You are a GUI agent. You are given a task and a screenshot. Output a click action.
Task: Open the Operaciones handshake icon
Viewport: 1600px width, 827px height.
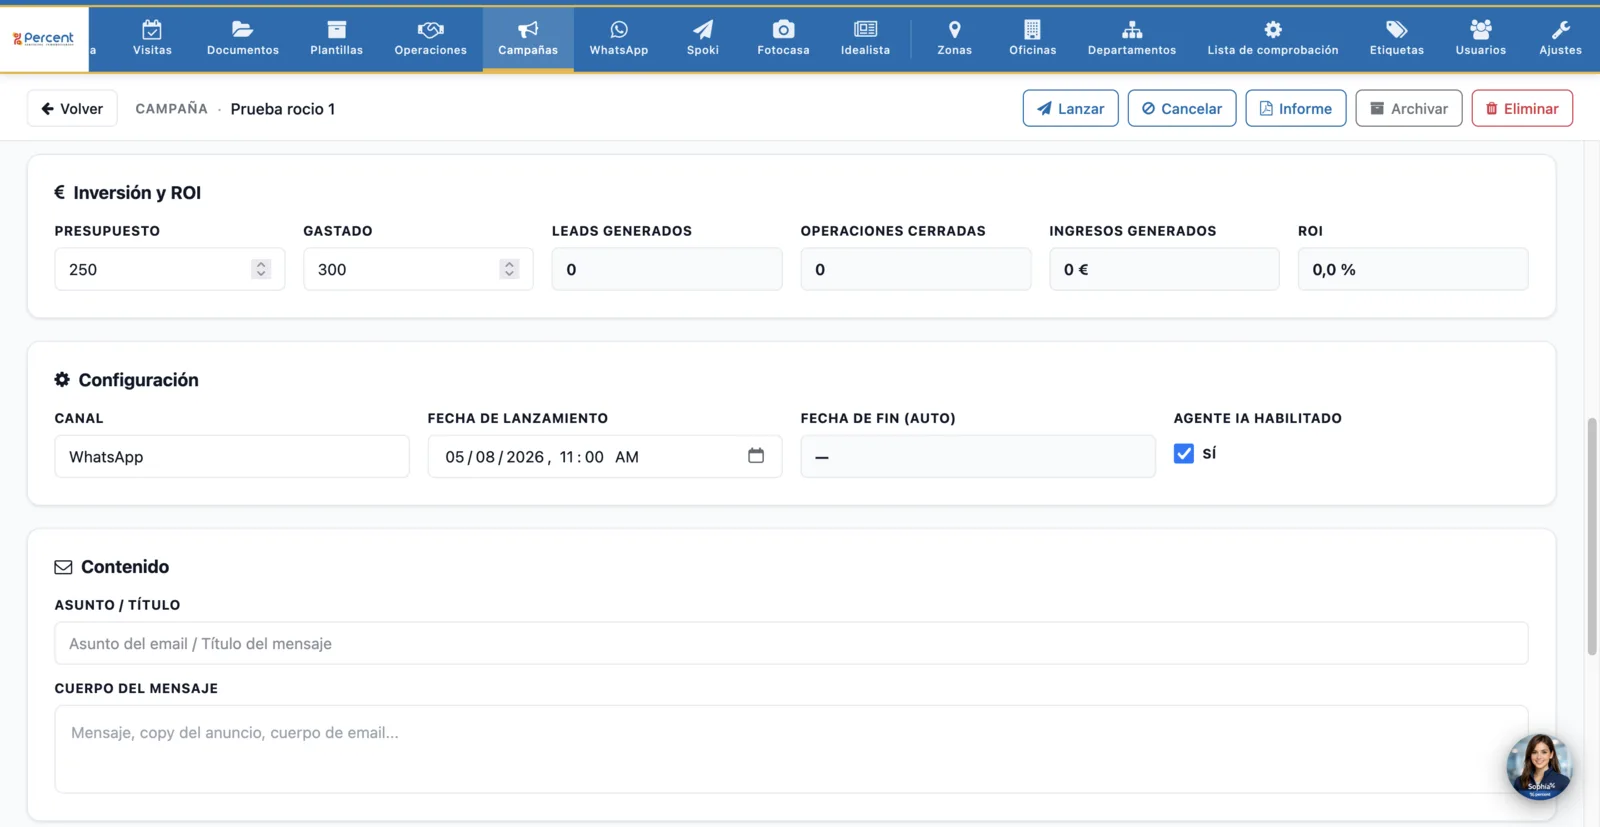pos(430,30)
